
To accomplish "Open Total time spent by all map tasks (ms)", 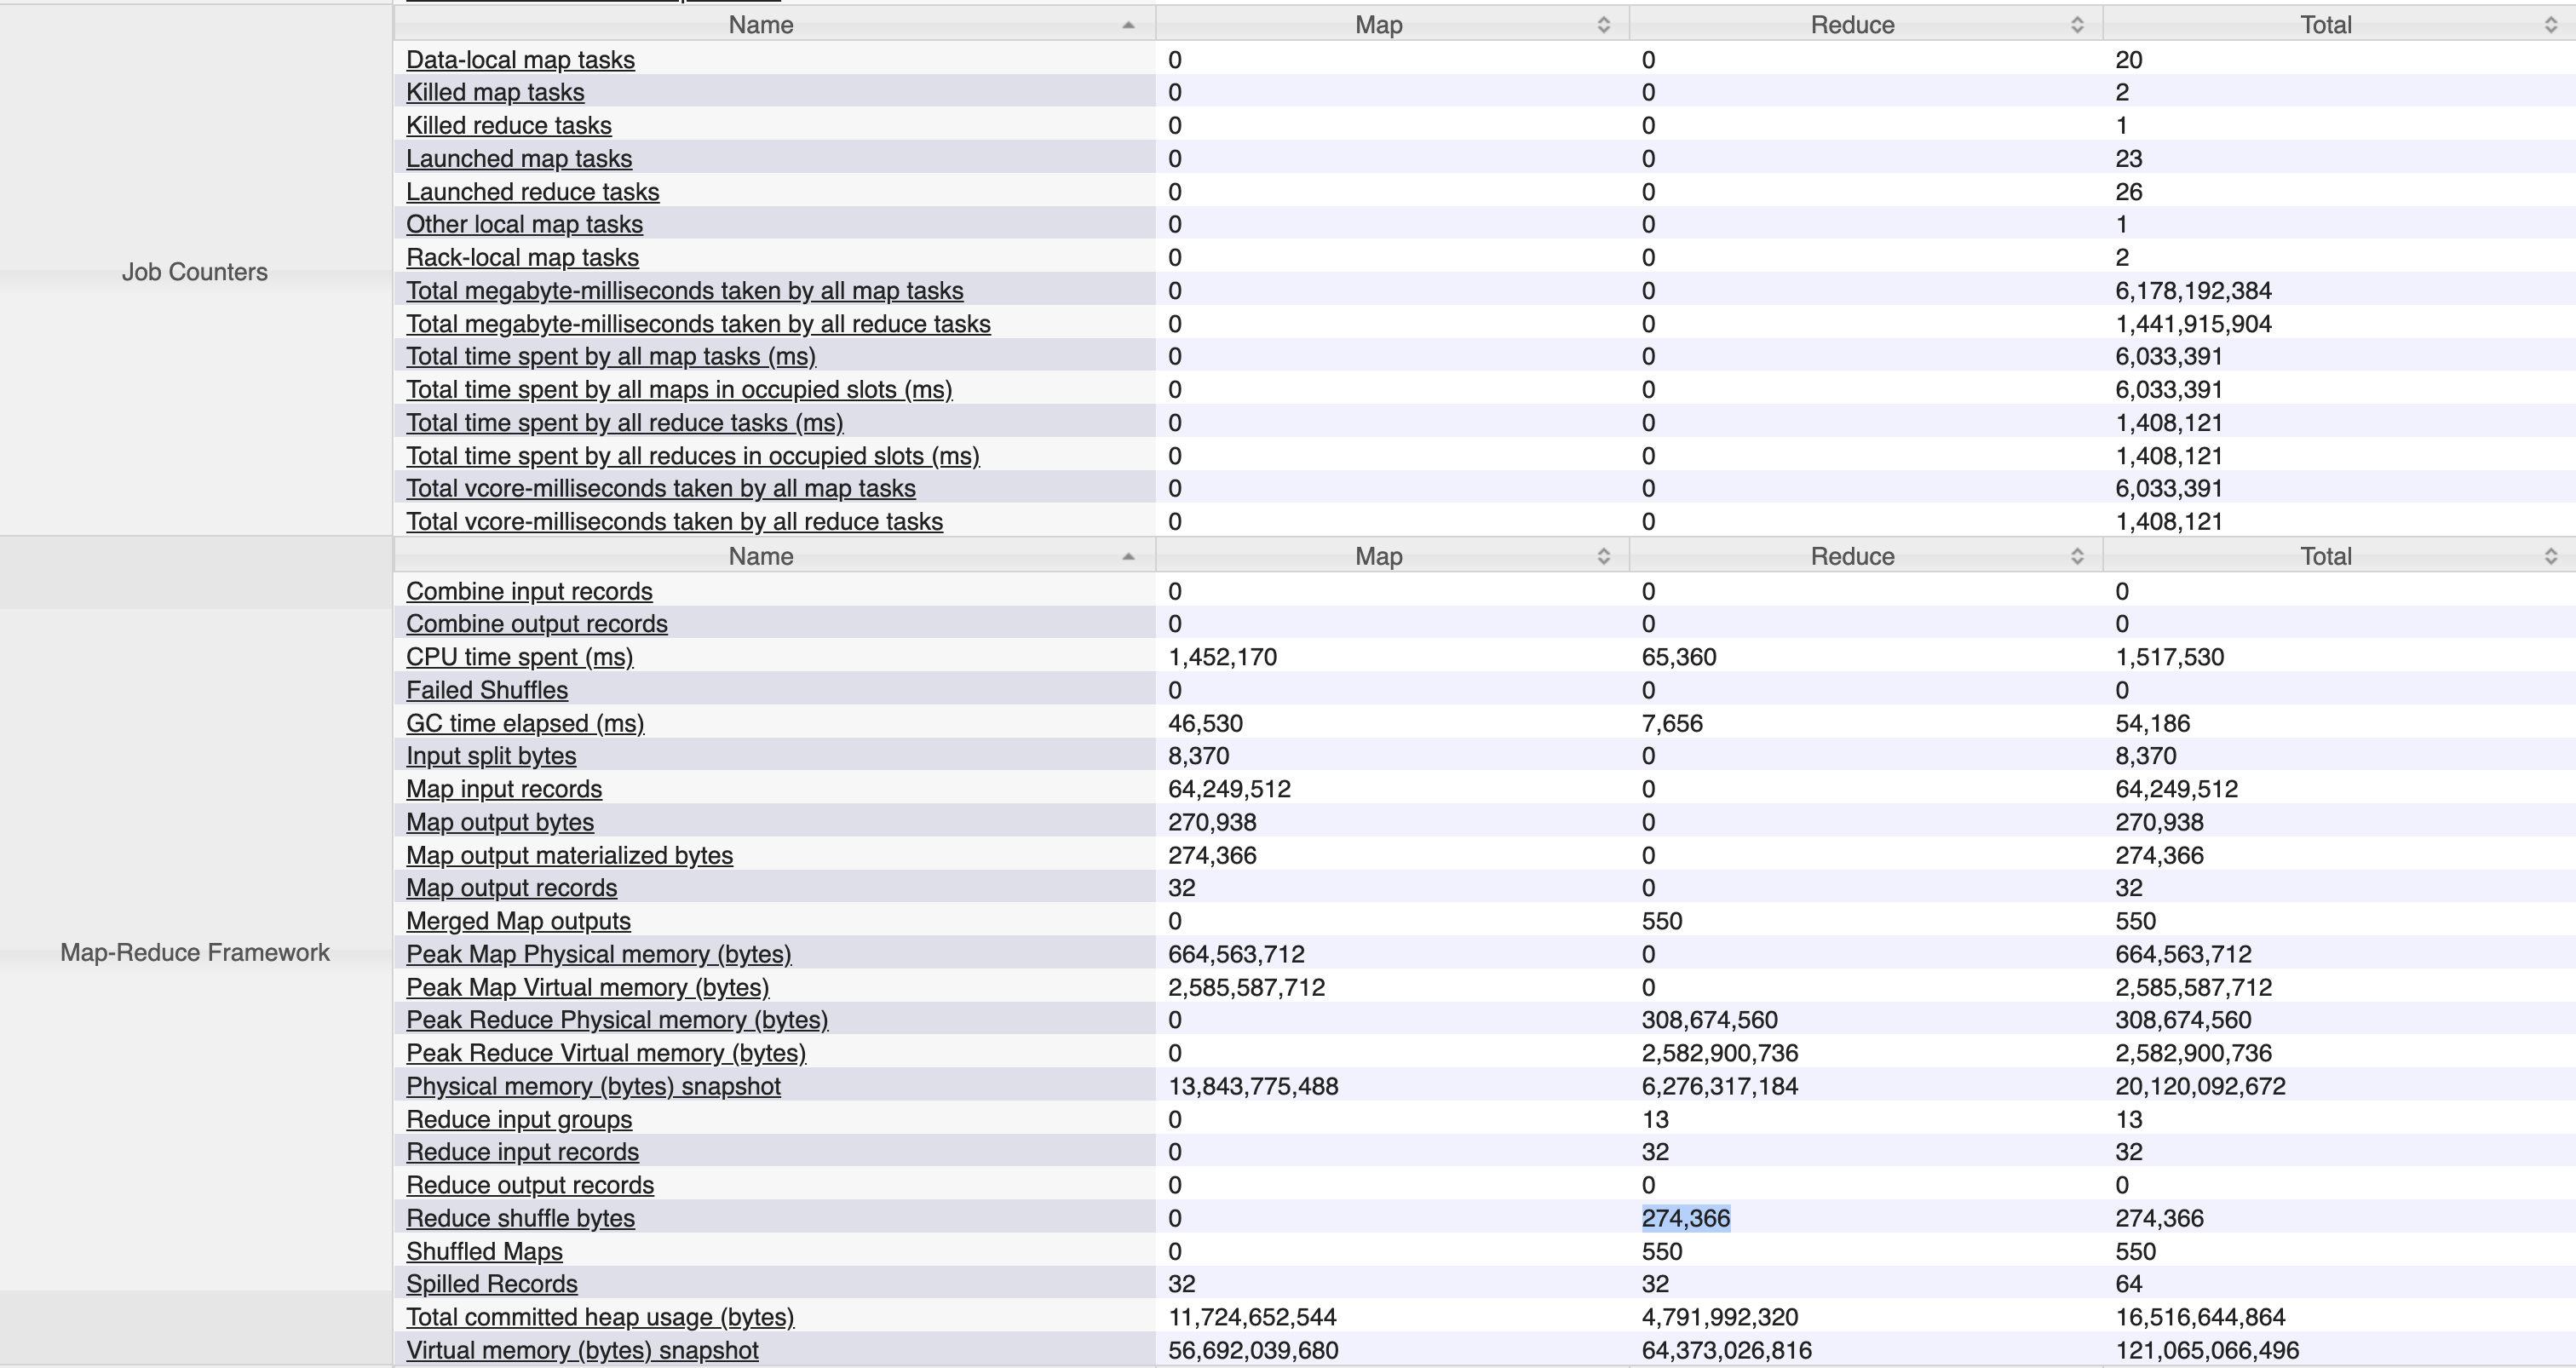I will (611, 357).
